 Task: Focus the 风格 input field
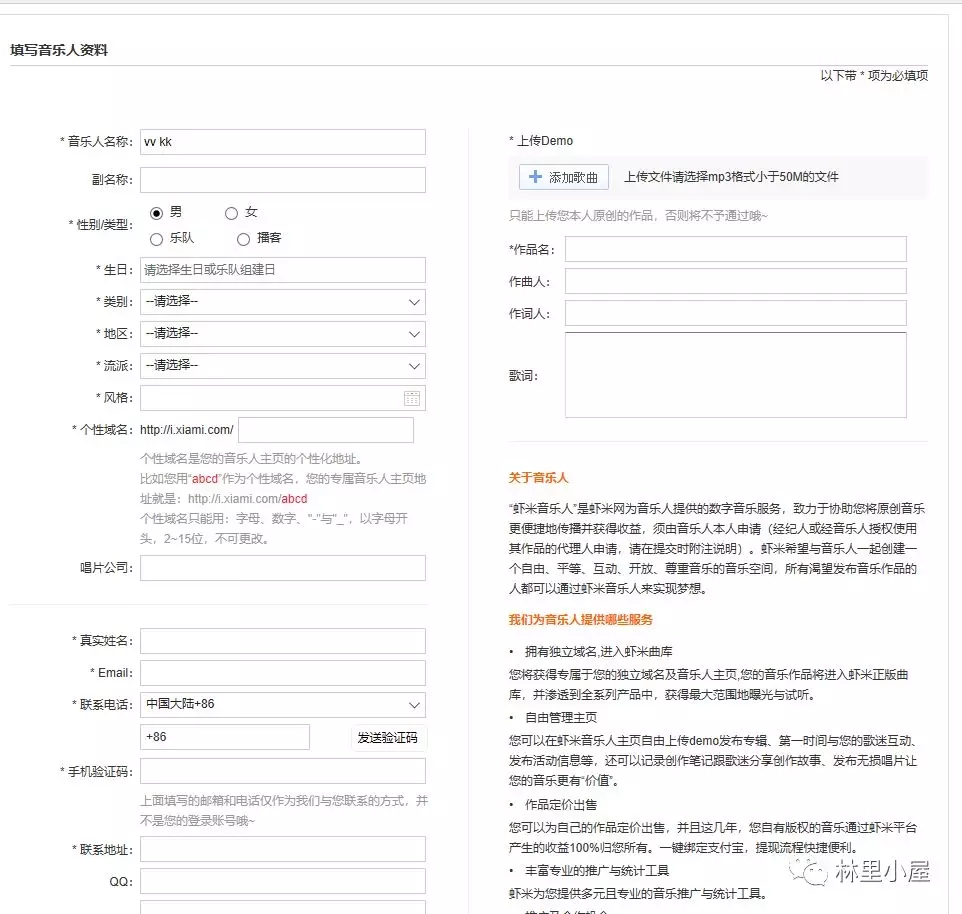coord(283,398)
